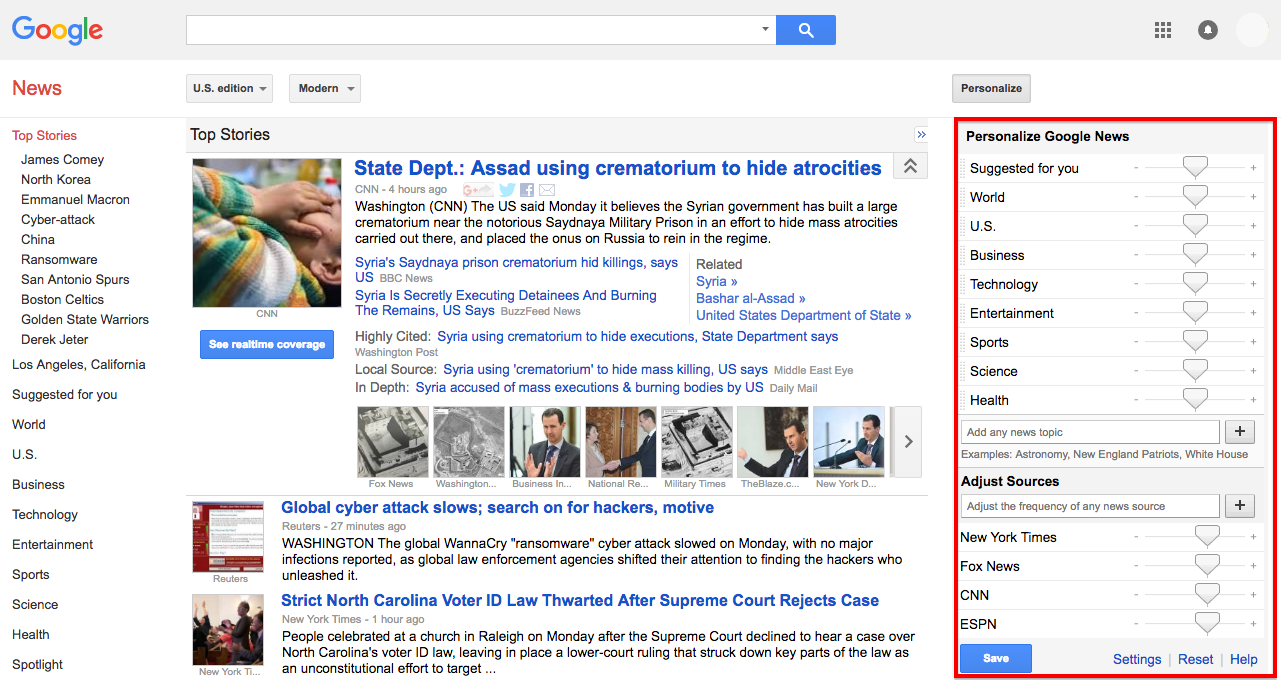The width and height of the screenshot is (1281, 685).
Task: Click the plus sign on the ESPN slider
Action: pyautogui.click(x=1253, y=624)
